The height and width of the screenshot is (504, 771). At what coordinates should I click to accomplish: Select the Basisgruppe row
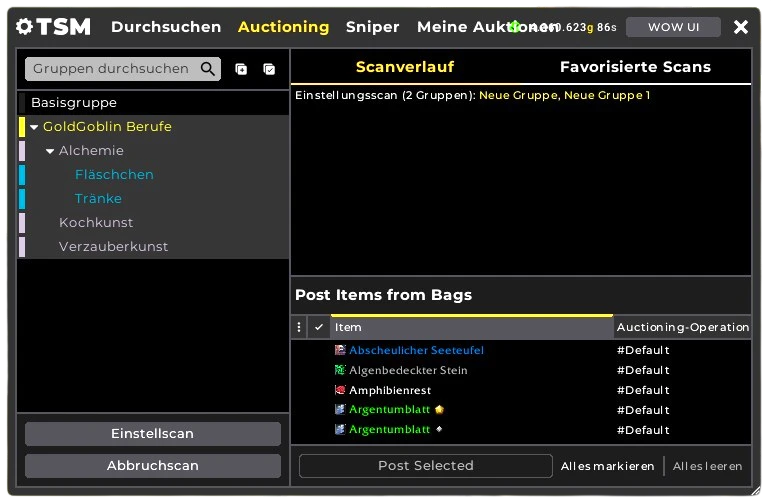[x=153, y=103]
